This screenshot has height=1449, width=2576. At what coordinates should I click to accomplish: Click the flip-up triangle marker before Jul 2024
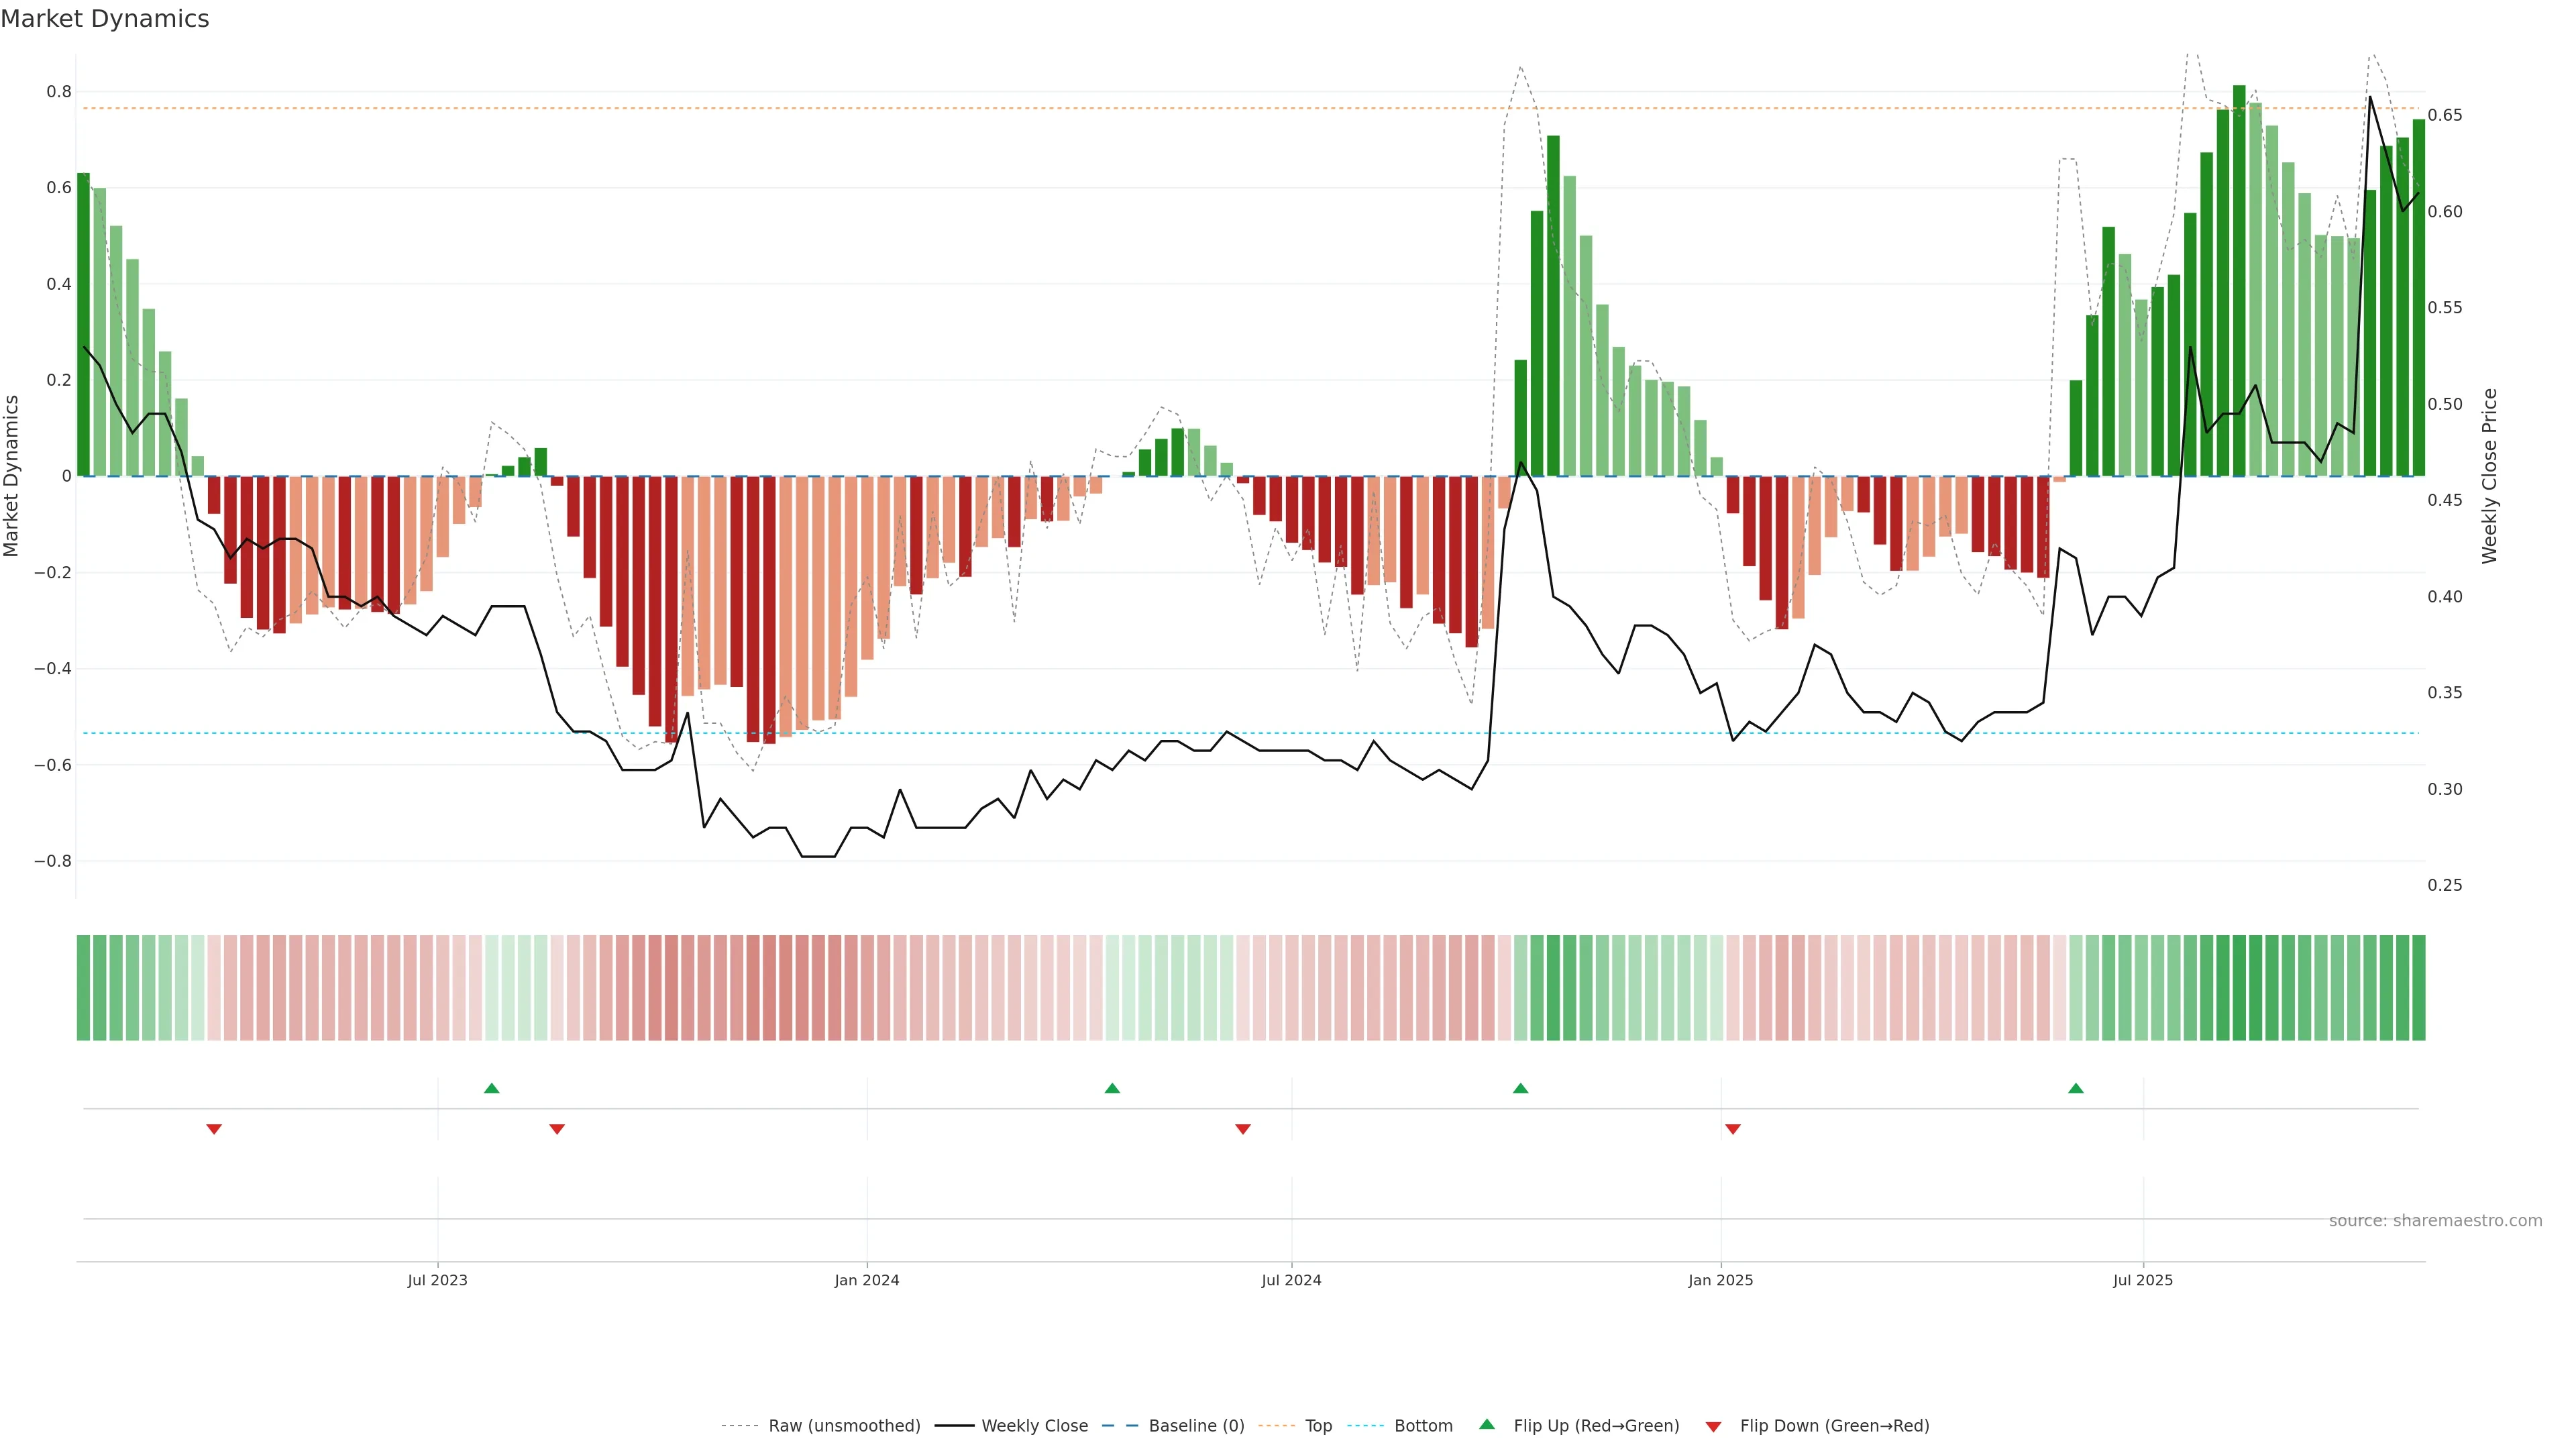pos(1112,1088)
